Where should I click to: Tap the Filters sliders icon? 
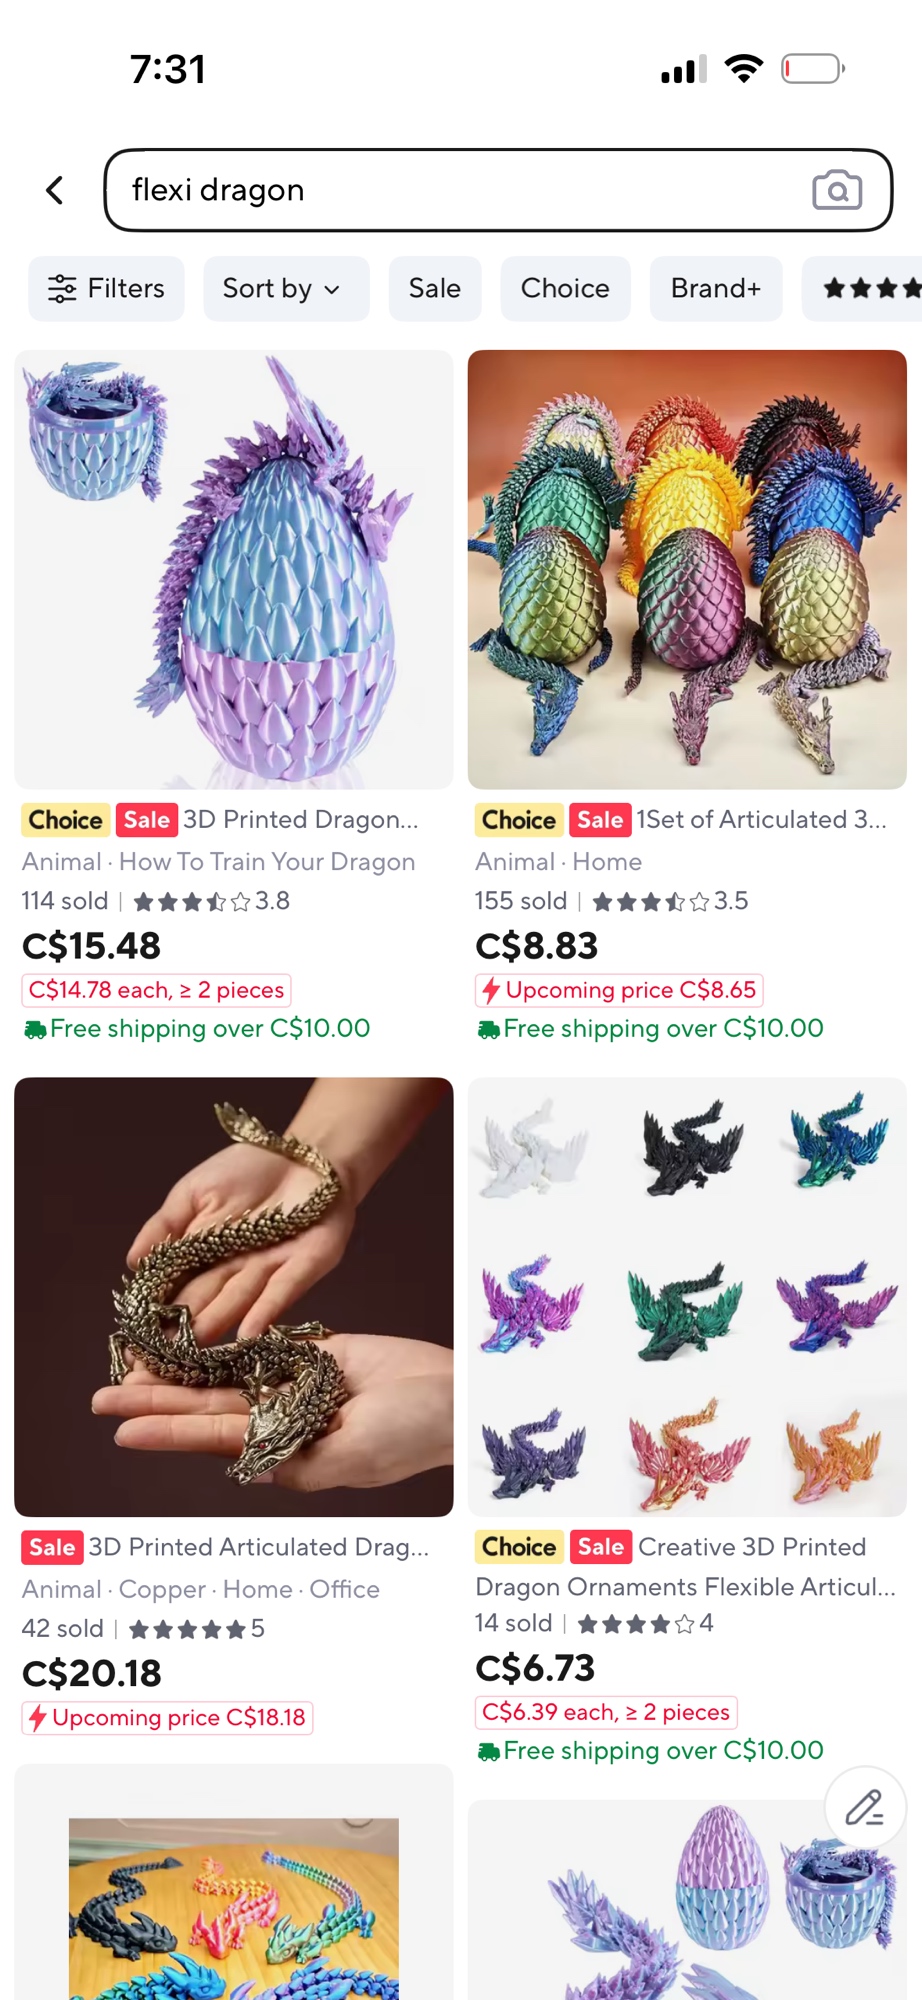coord(62,288)
